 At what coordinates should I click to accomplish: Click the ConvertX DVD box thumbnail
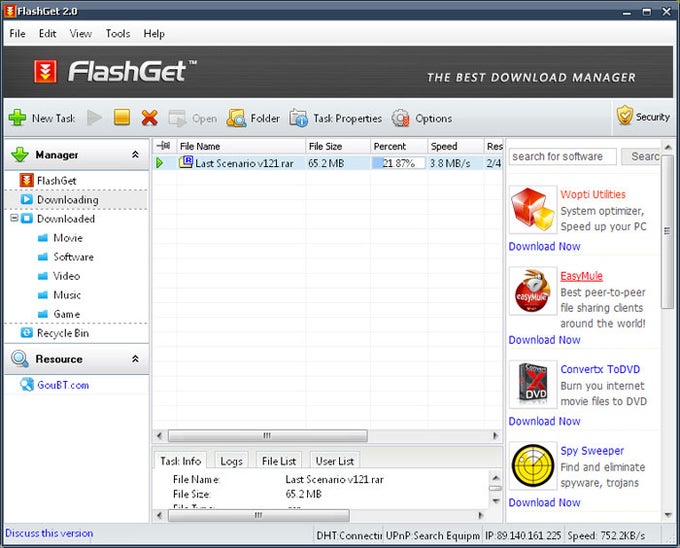pyautogui.click(x=533, y=384)
